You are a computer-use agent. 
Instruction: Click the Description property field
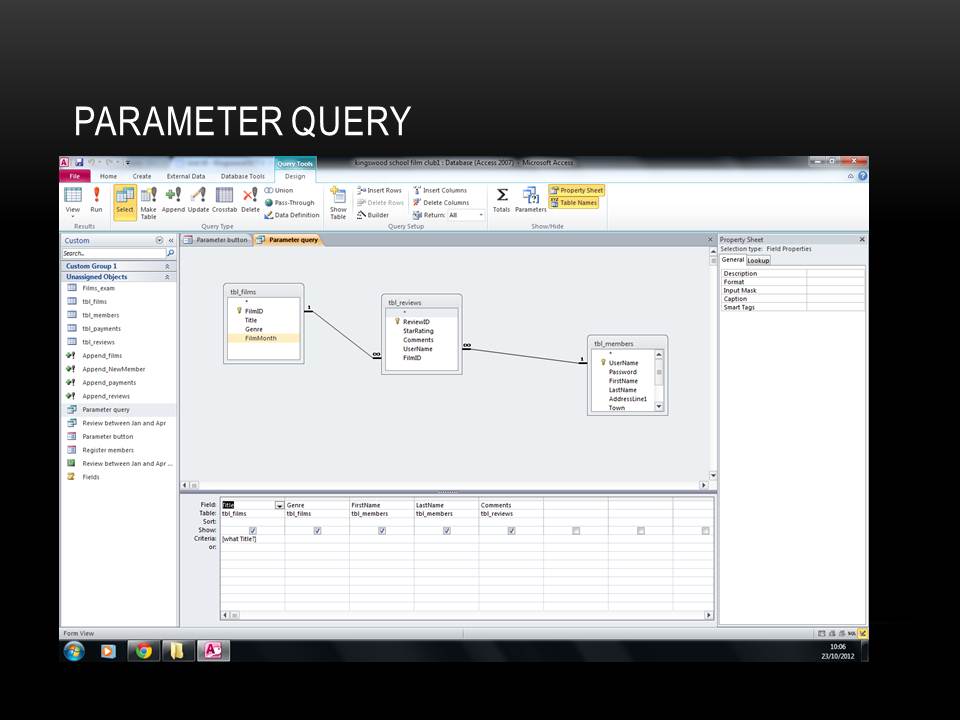(x=835, y=274)
